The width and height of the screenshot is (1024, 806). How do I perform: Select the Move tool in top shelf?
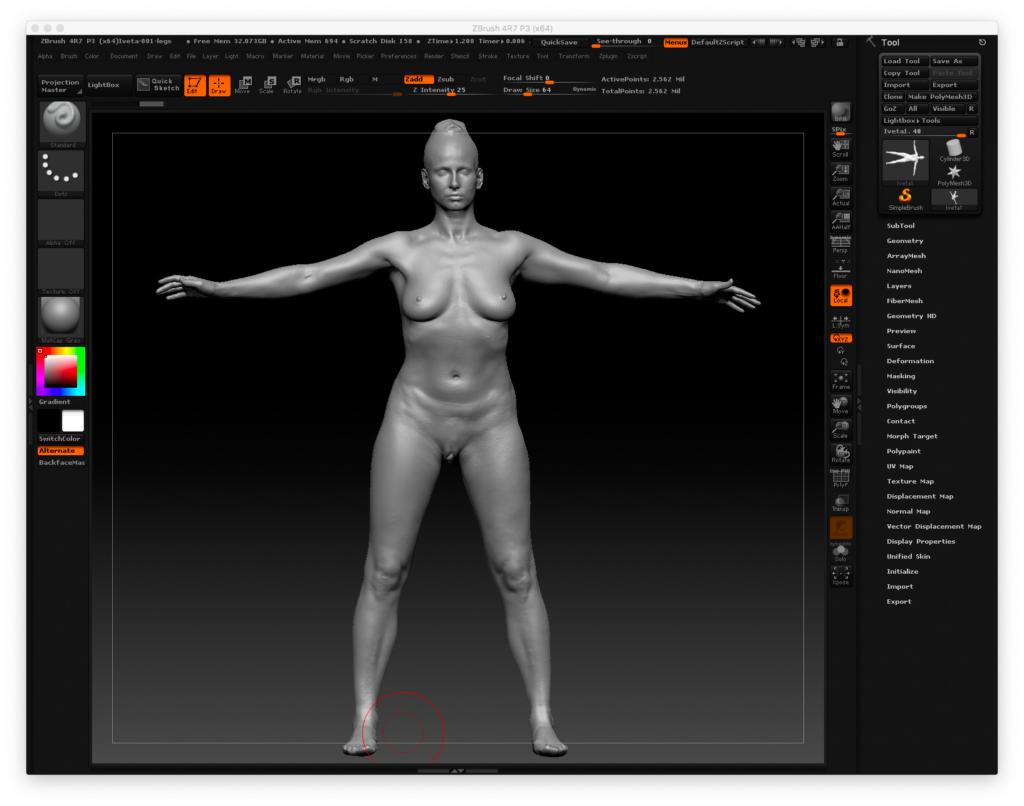pyautogui.click(x=243, y=85)
